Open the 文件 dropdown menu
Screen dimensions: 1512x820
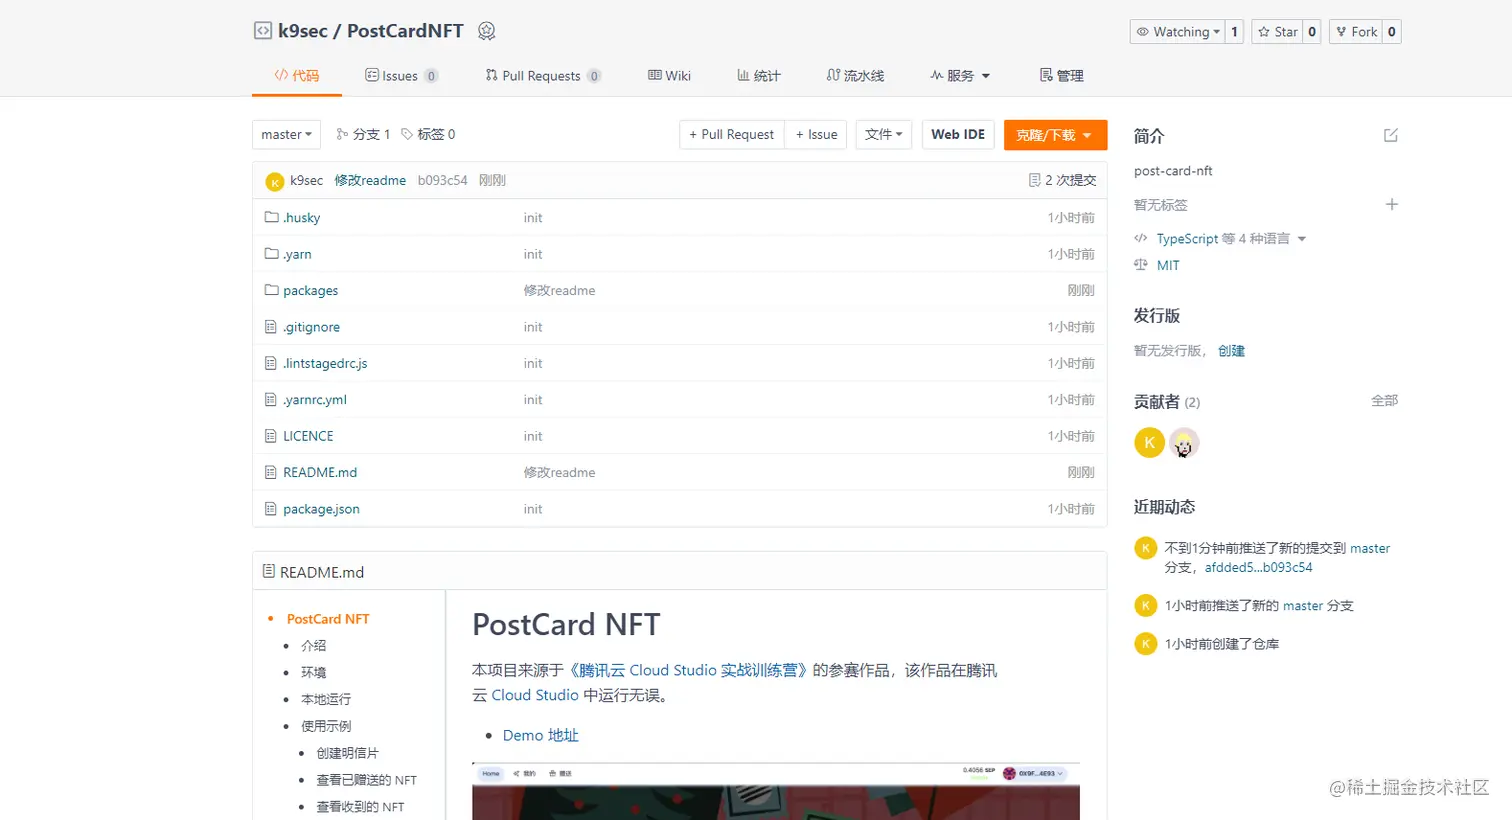click(x=883, y=134)
